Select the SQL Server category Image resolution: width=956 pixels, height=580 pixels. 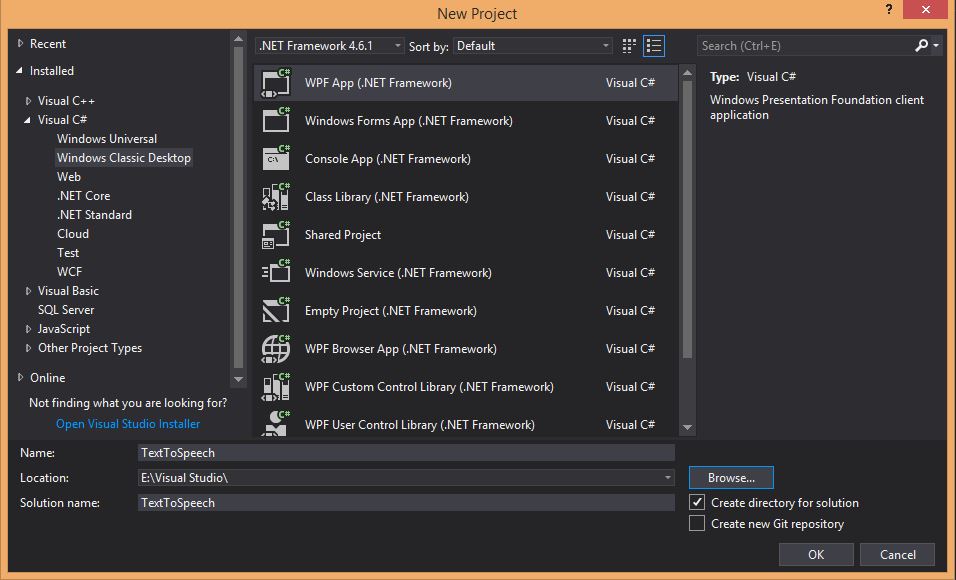coord(66,310)
